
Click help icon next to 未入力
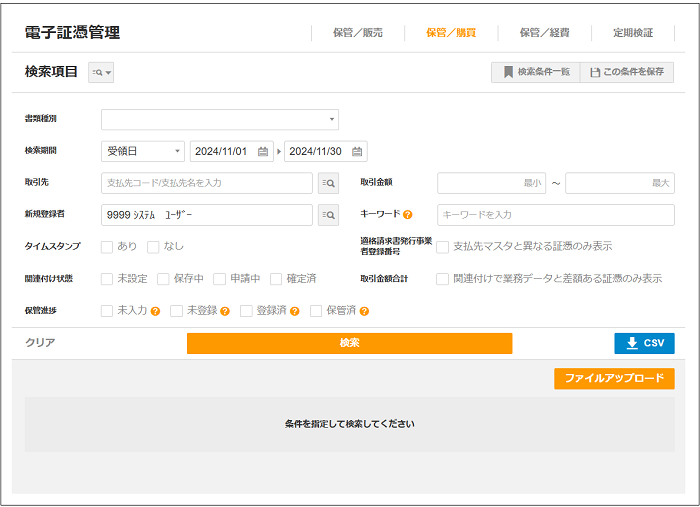155,311
